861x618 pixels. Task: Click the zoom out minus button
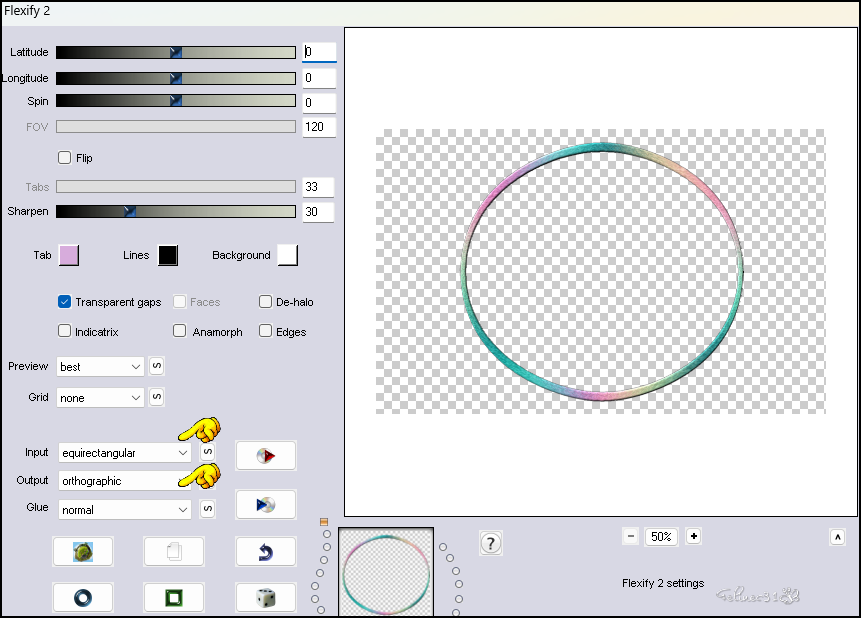pyautogui.click(x=630, y=537)
